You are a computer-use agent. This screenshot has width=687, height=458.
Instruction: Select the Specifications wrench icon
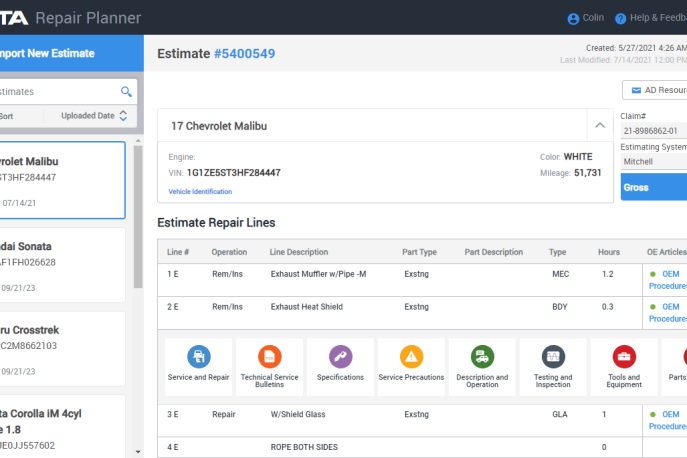pos(340,357)
